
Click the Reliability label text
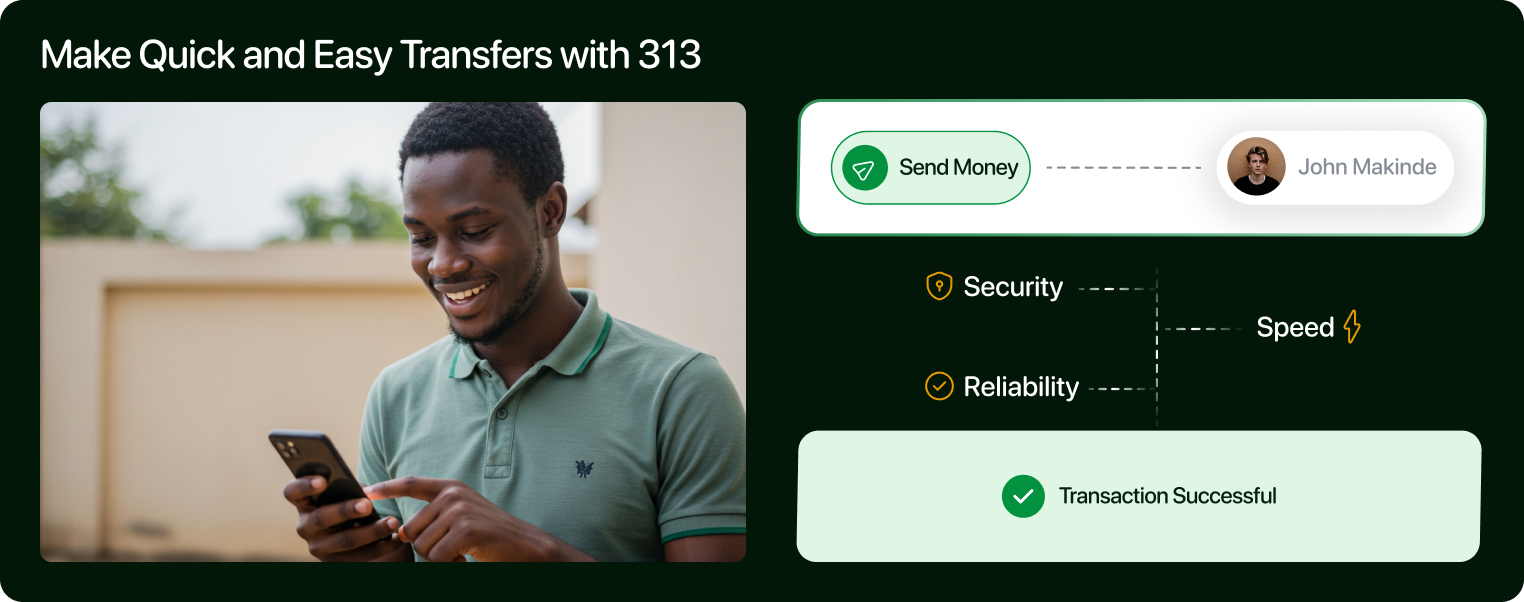(1021, 387)
